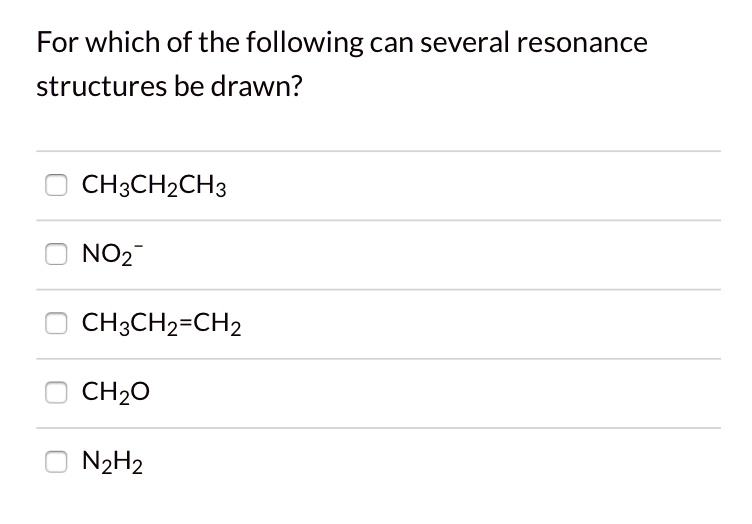The height and width of the screenshot is (524, 752).
Task: Click the NO2⁻ answer label text
Action: 111,255
